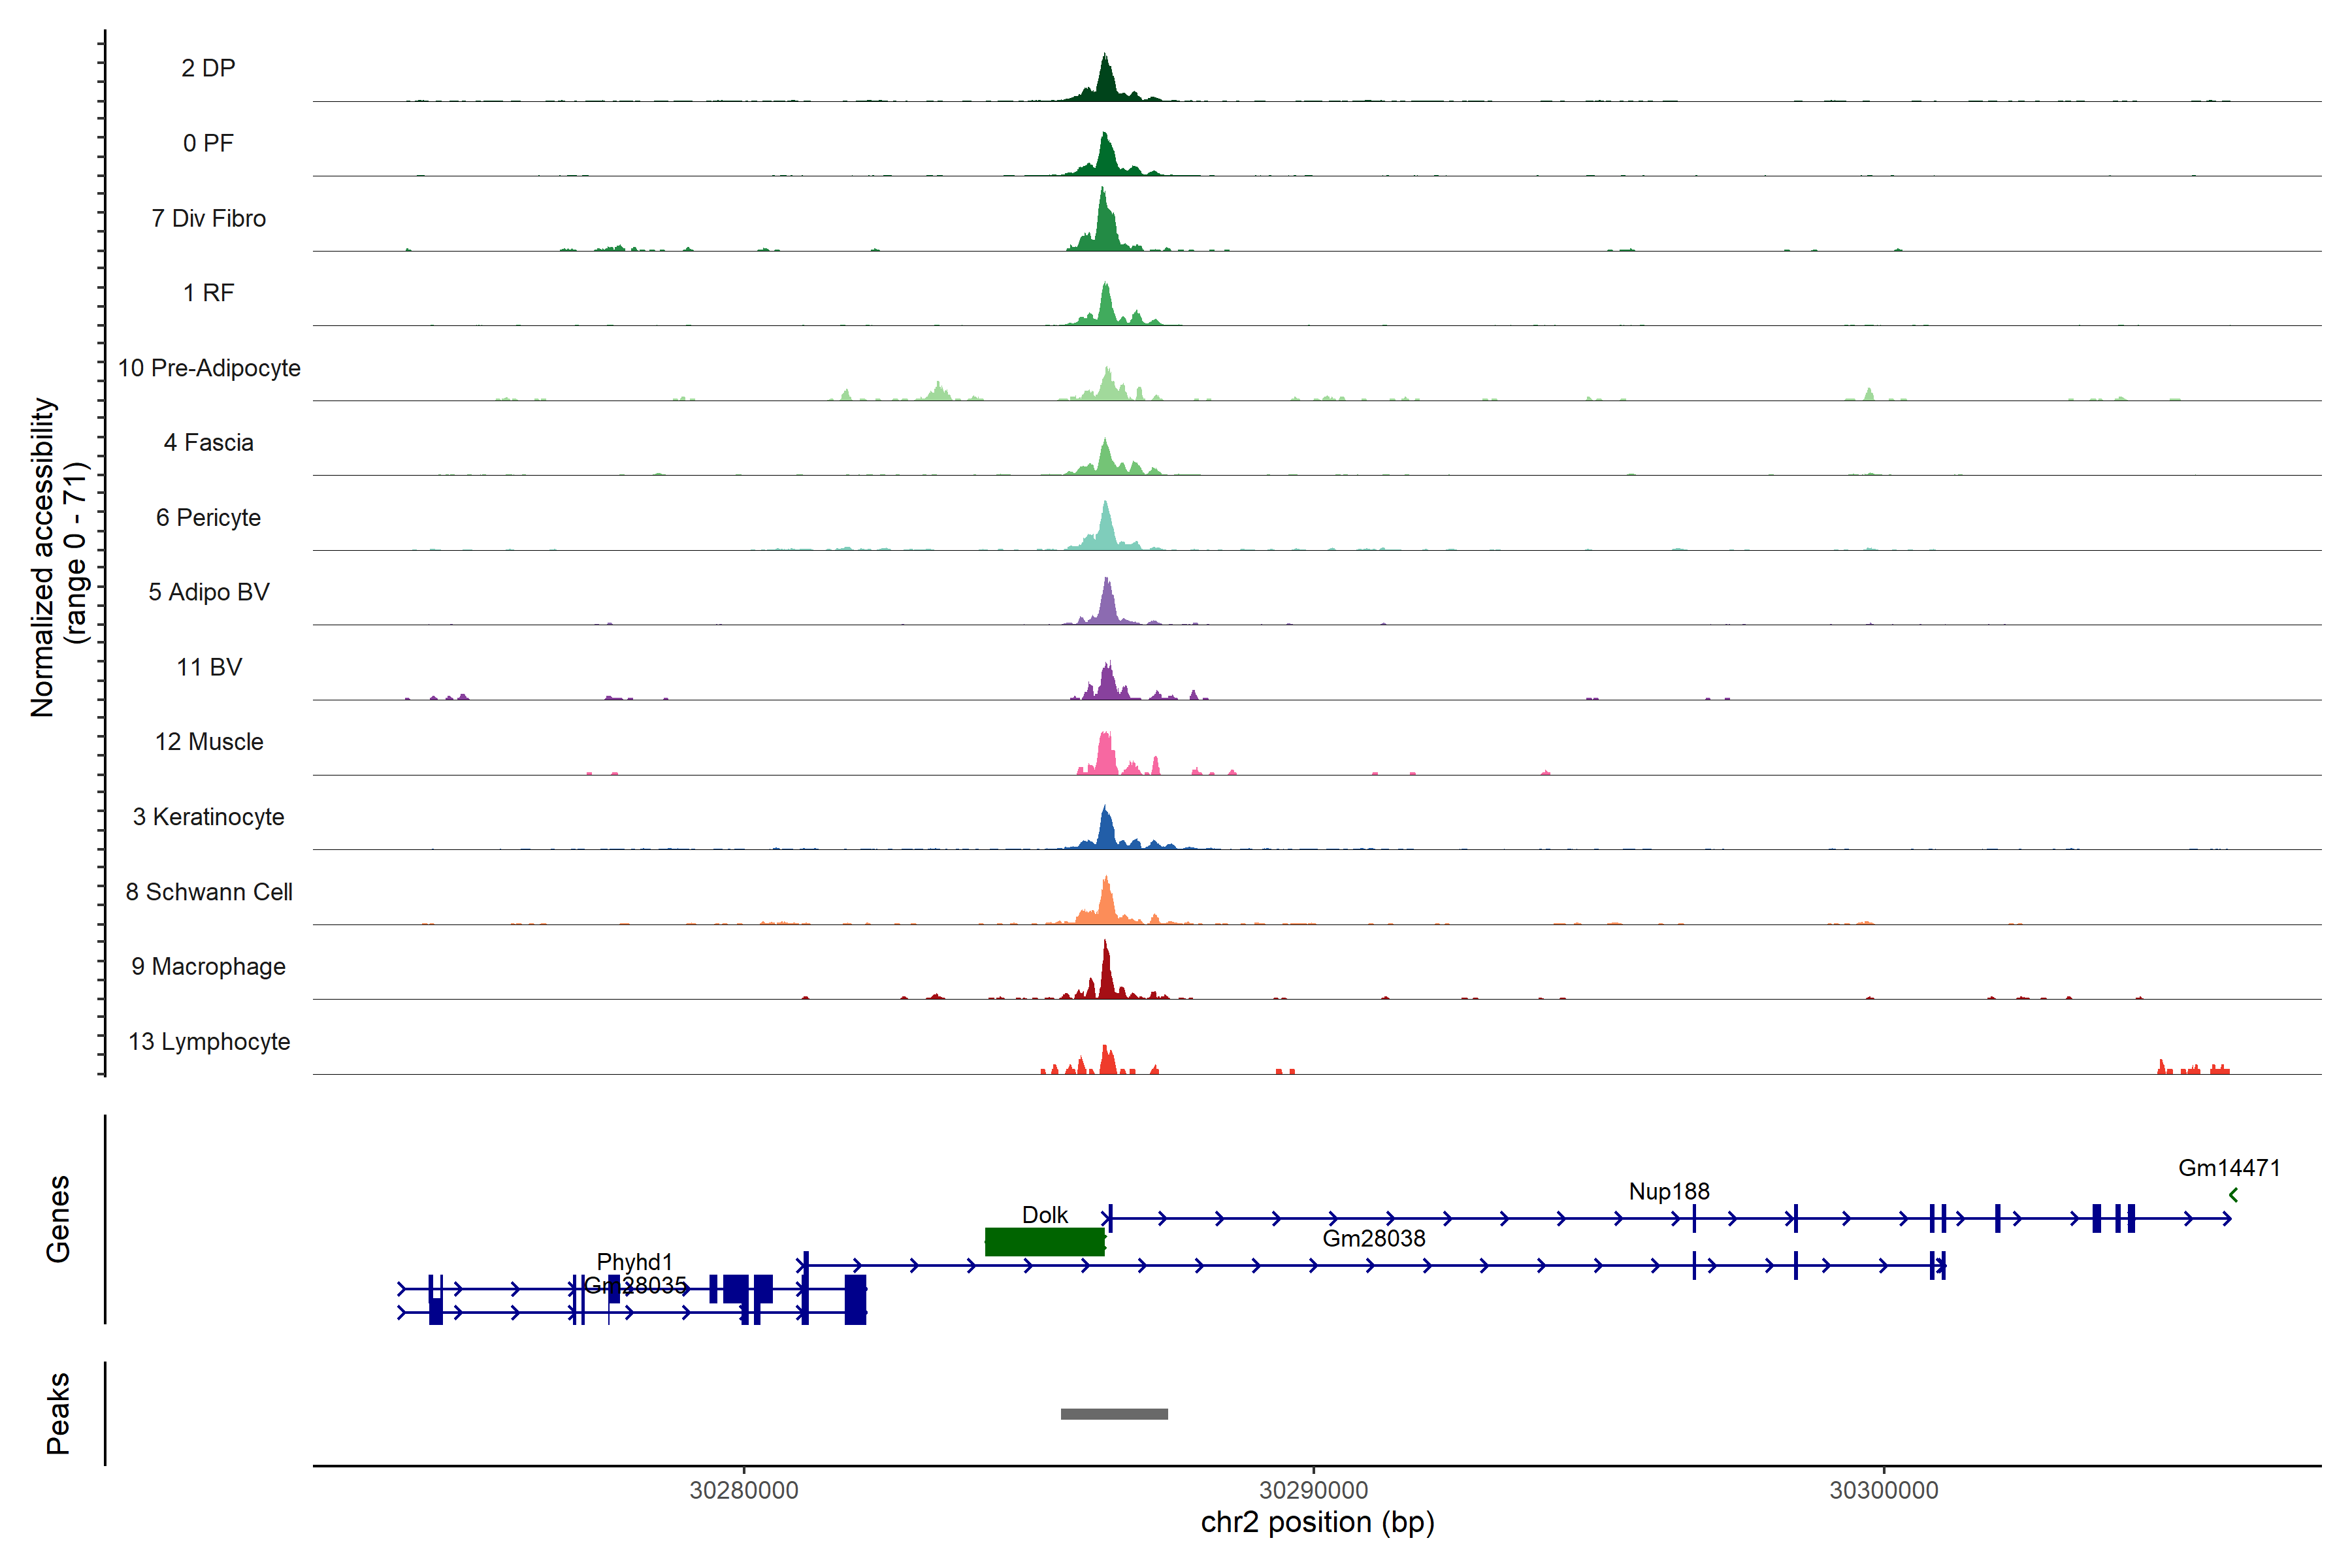Click the Peaks panel label

pos(58,1412)
